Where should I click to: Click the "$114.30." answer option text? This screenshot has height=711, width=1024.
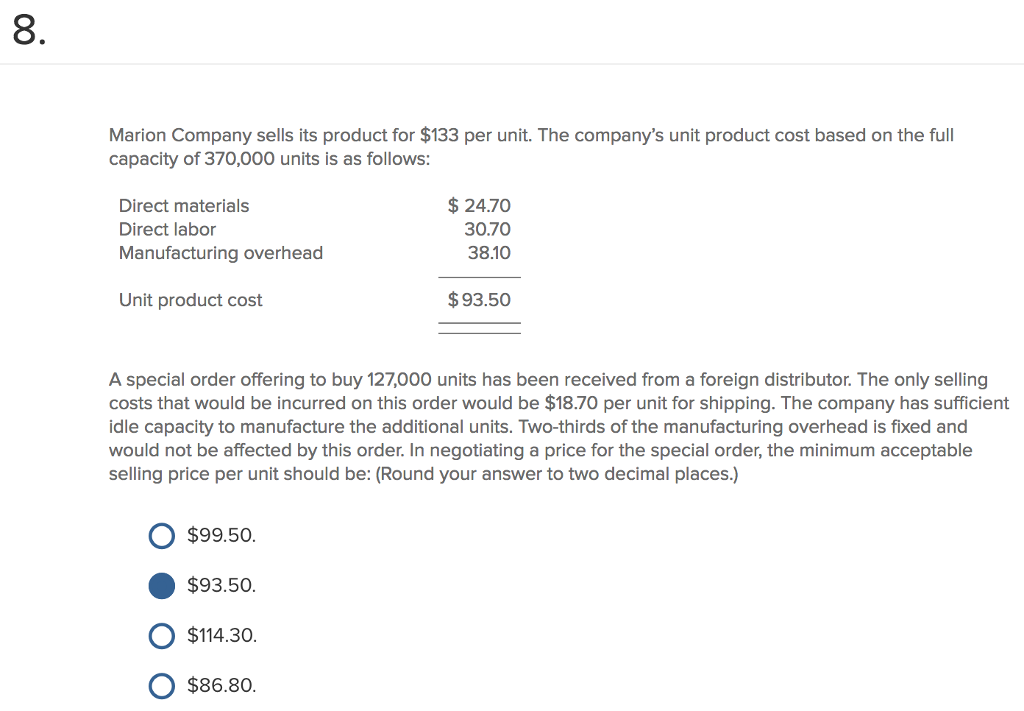point(222,635)
